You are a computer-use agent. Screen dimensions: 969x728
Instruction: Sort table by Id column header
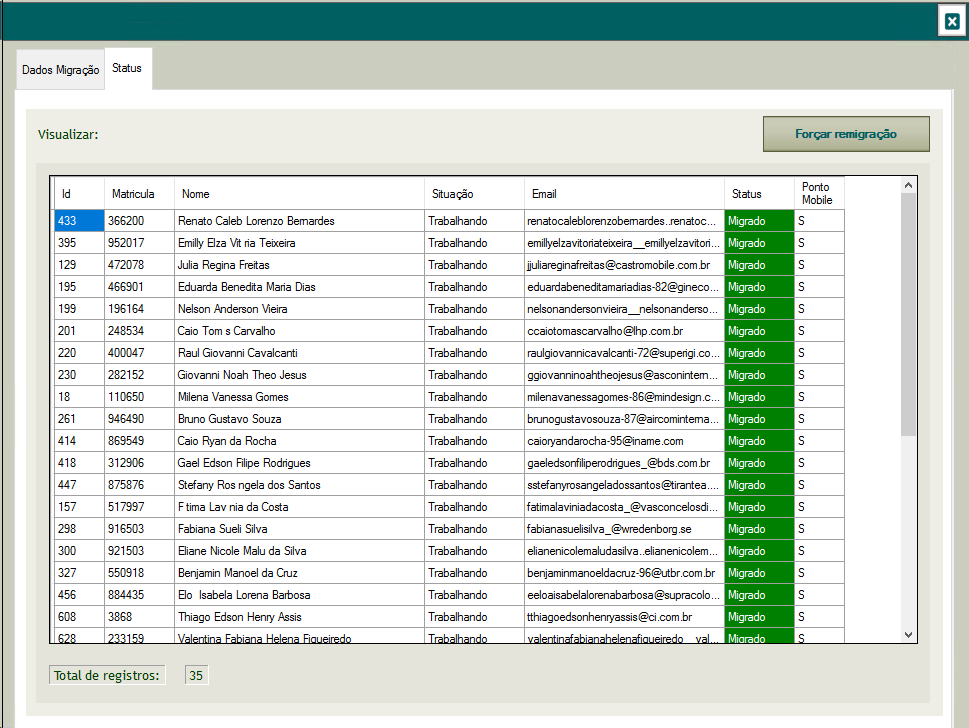click(x=79, y=193)
